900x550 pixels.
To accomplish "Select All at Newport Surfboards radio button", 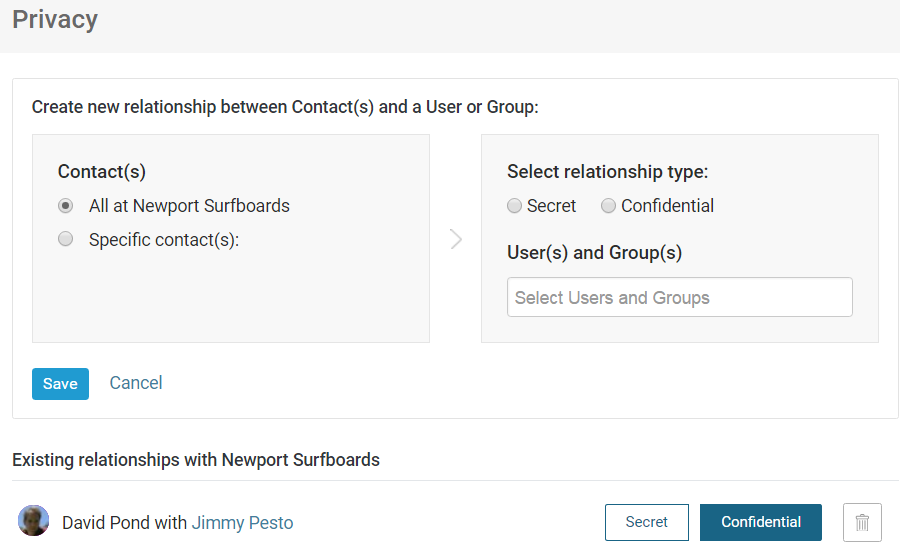I will 65,206.
